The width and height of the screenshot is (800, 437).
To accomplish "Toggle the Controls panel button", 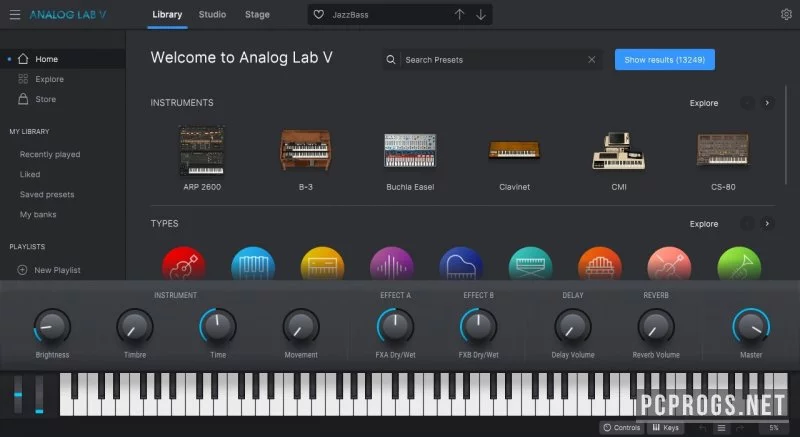I will coord(622,428).
